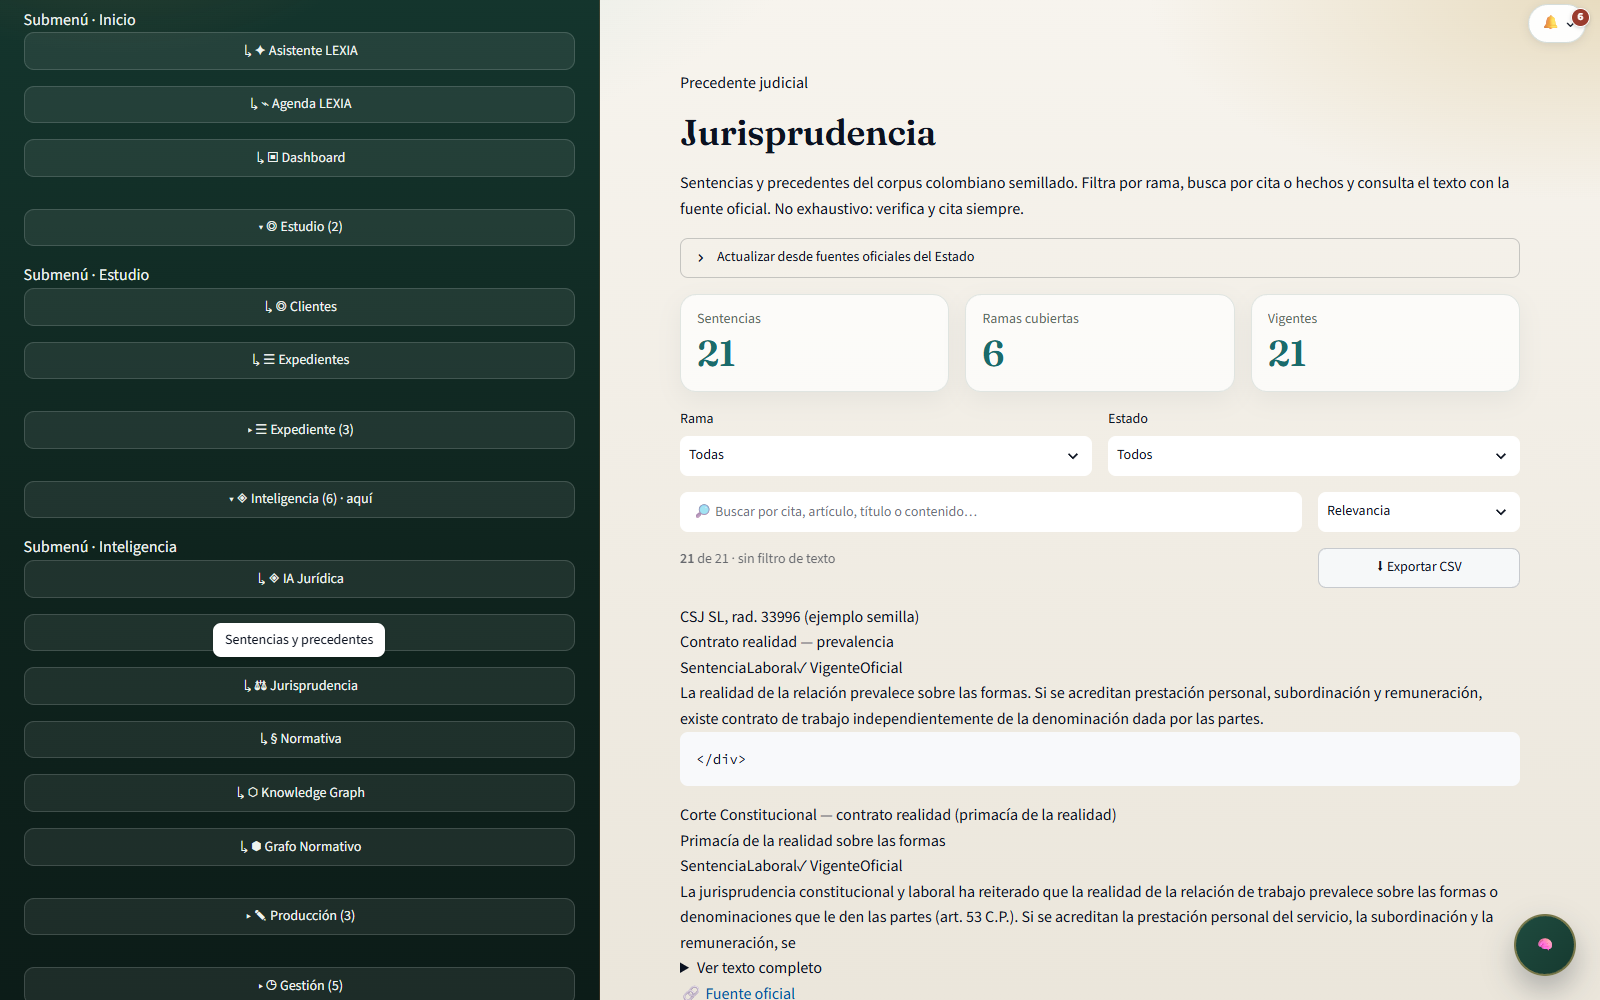Click the magnifier icon in search field
Viewport: 1600px width, 1000px height.
[702, 511]
